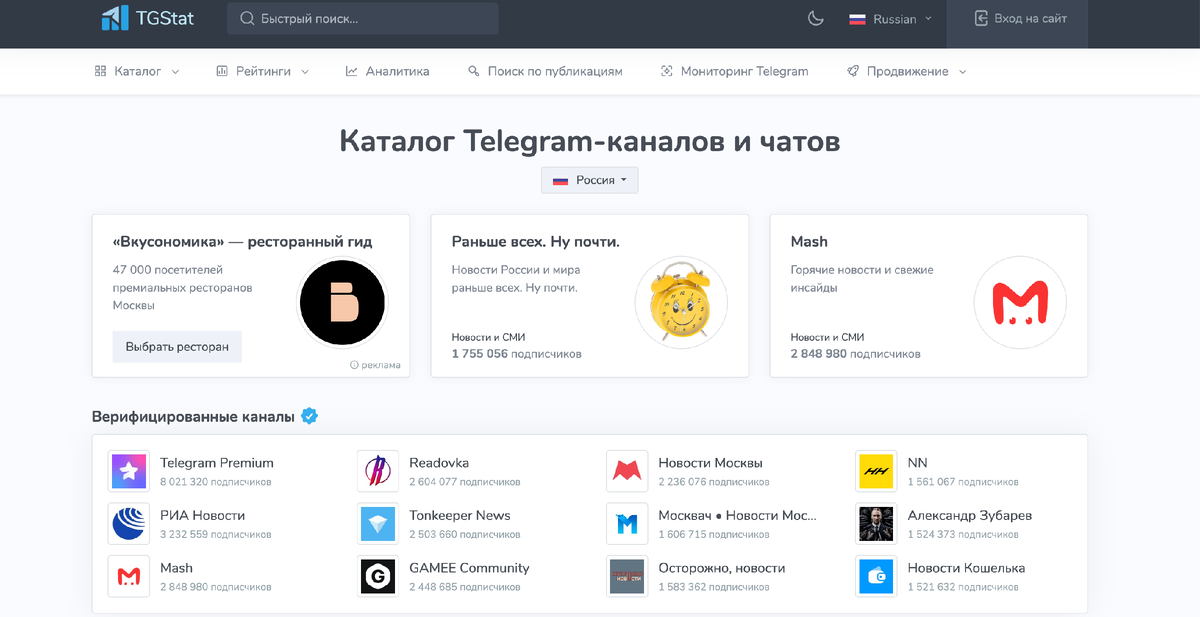Open «Вкусономика» — ресторанный гид title
Viewport: 1200px width, 617px height.
point(243,242)
